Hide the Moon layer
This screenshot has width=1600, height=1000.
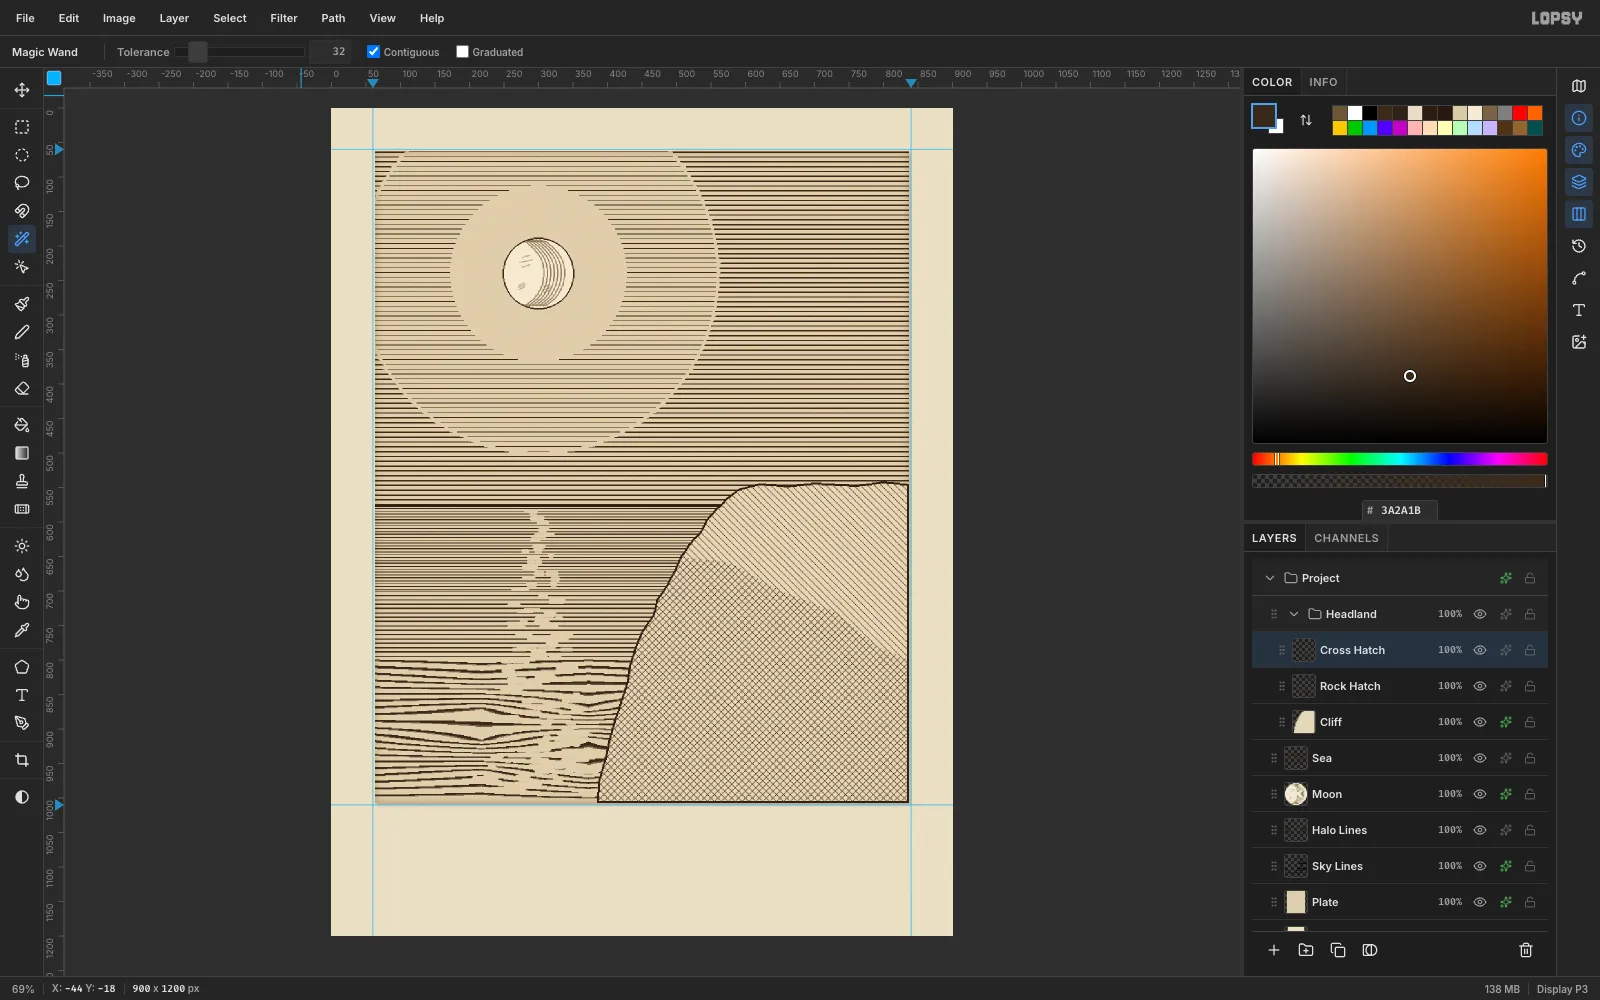pos(1480,794)
